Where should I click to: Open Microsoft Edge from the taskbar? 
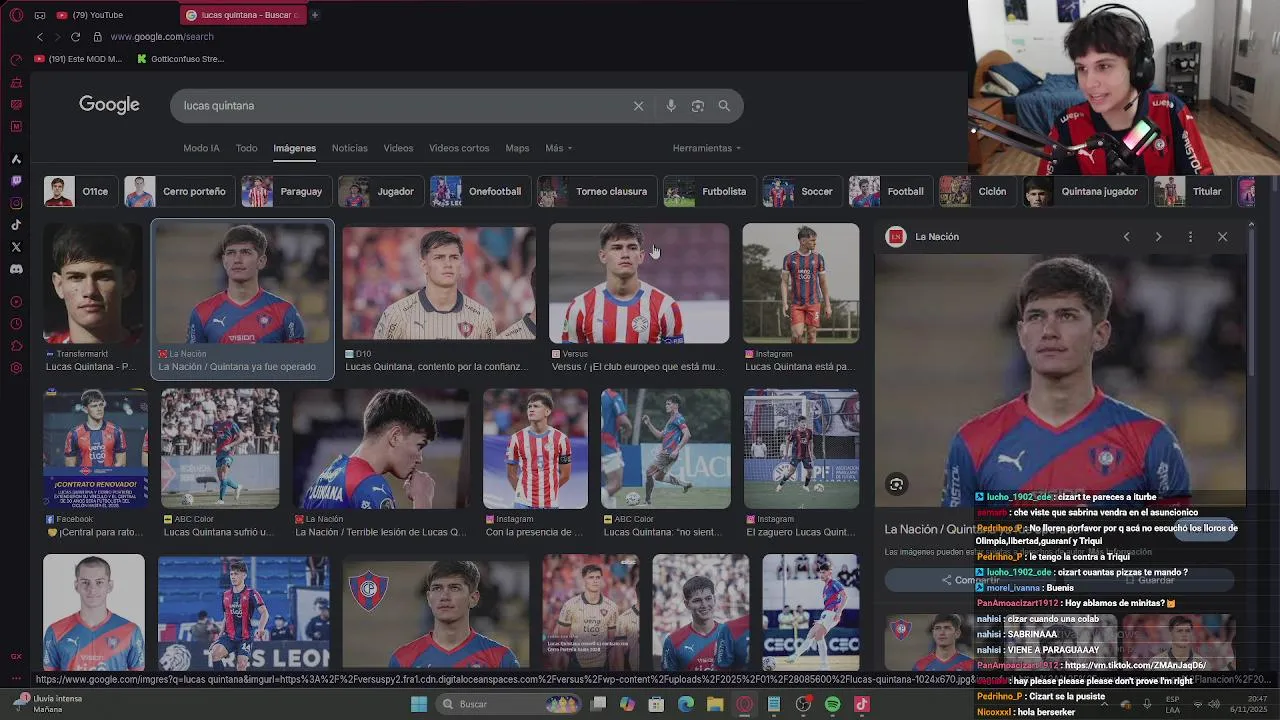(x=686, y=705)
